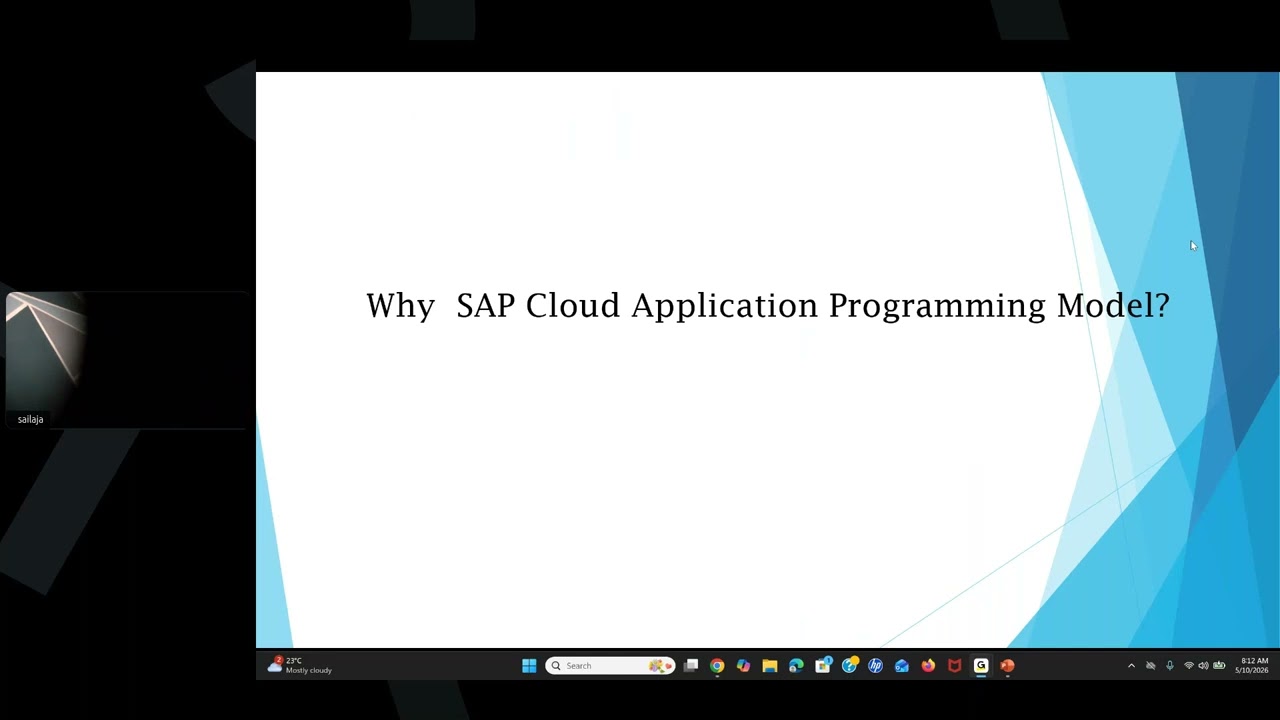Open Microsoft Copilot from the taskbar
Image resolution: width=1280 pixels, height=720 pixels.
[743, 666]
